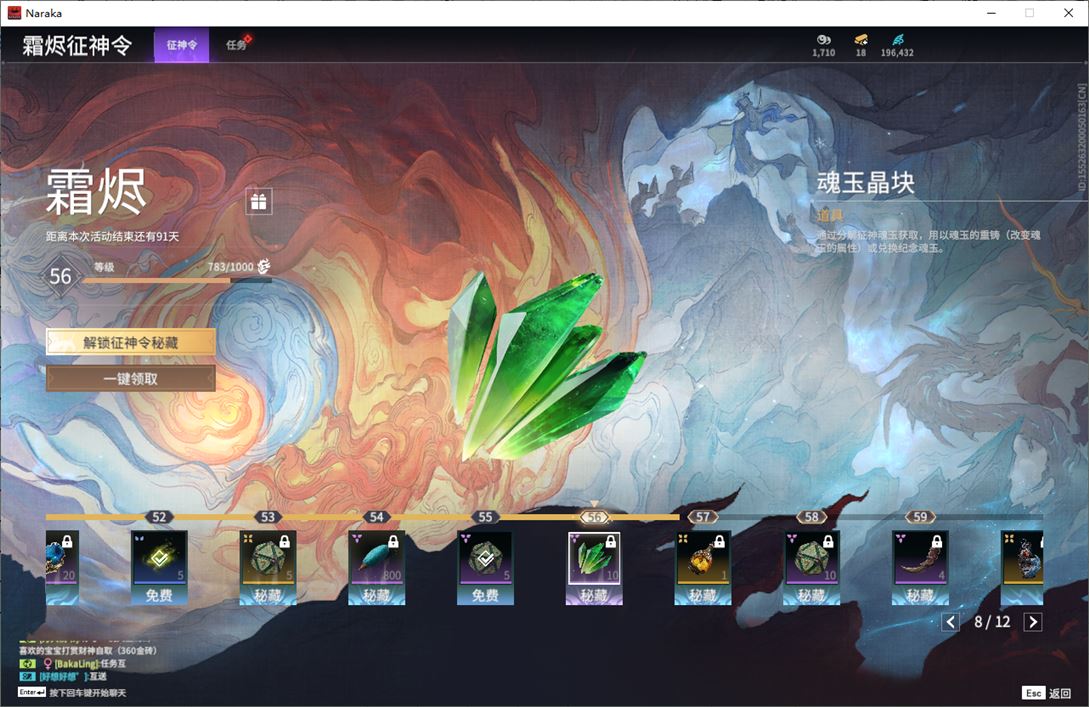Select level 53 locked green orb reward

[x=268, y=567]
